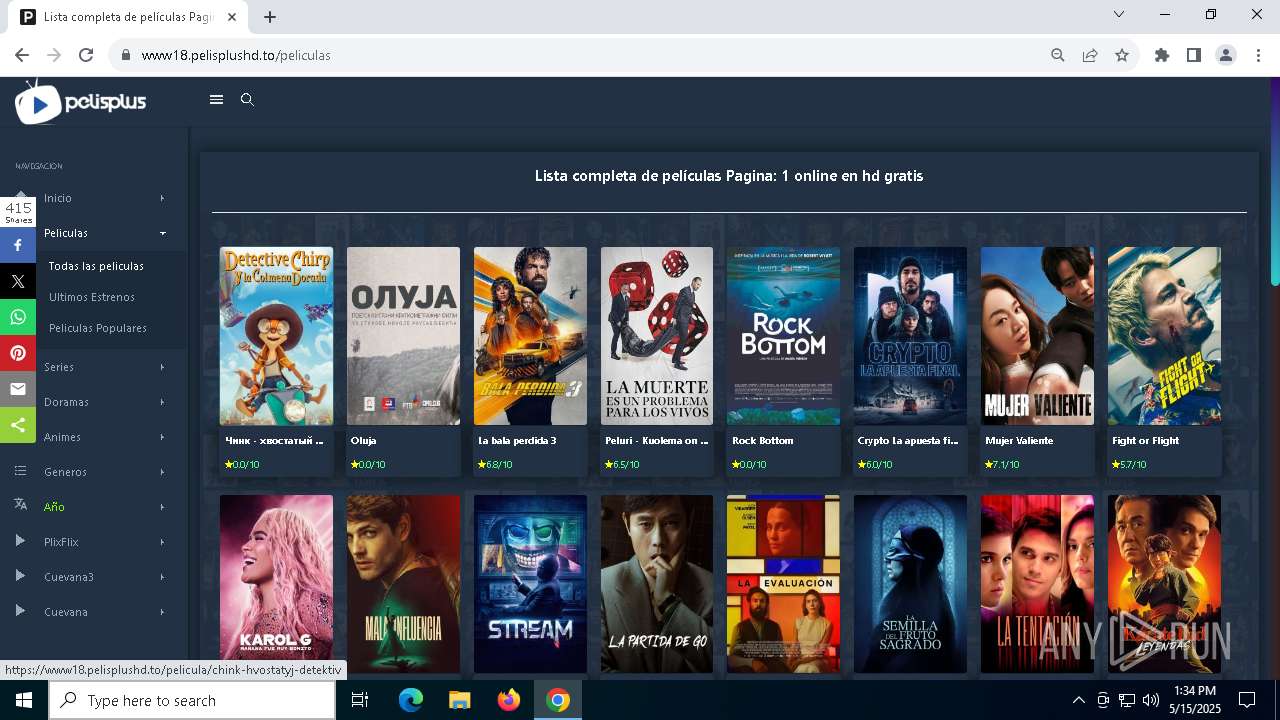Toggle the browser side panel icon
Screen dimensions: 1280x720
click(1194, 55)
